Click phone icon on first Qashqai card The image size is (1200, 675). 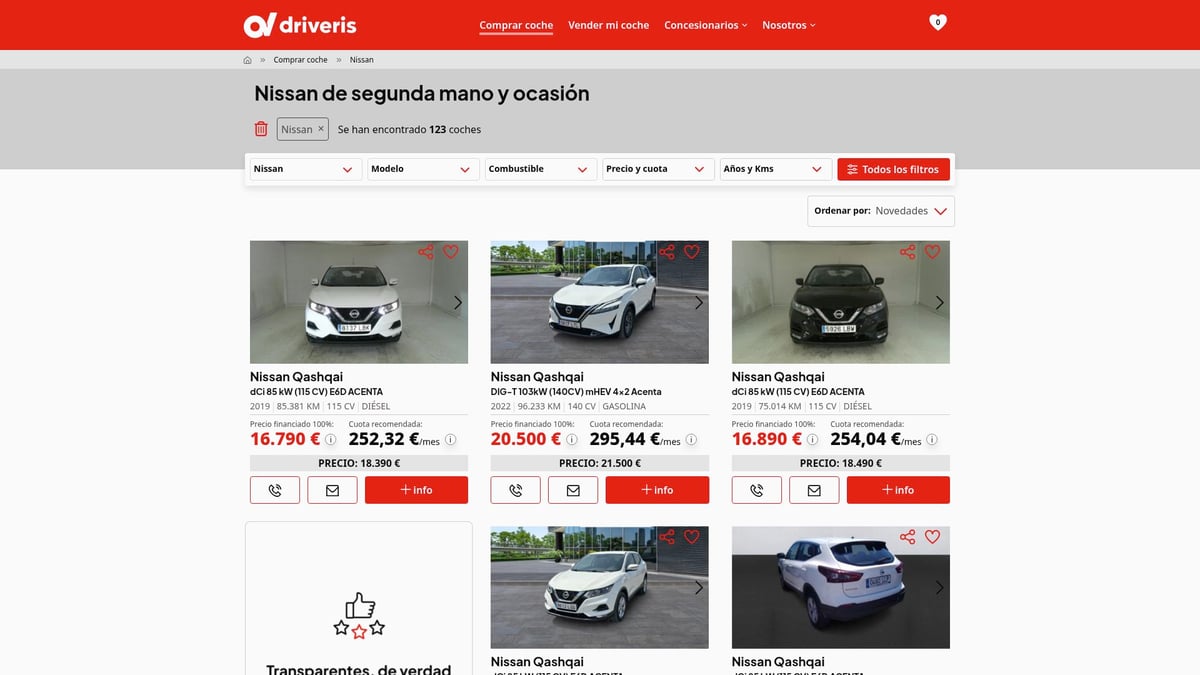click(x=275, y=490)
